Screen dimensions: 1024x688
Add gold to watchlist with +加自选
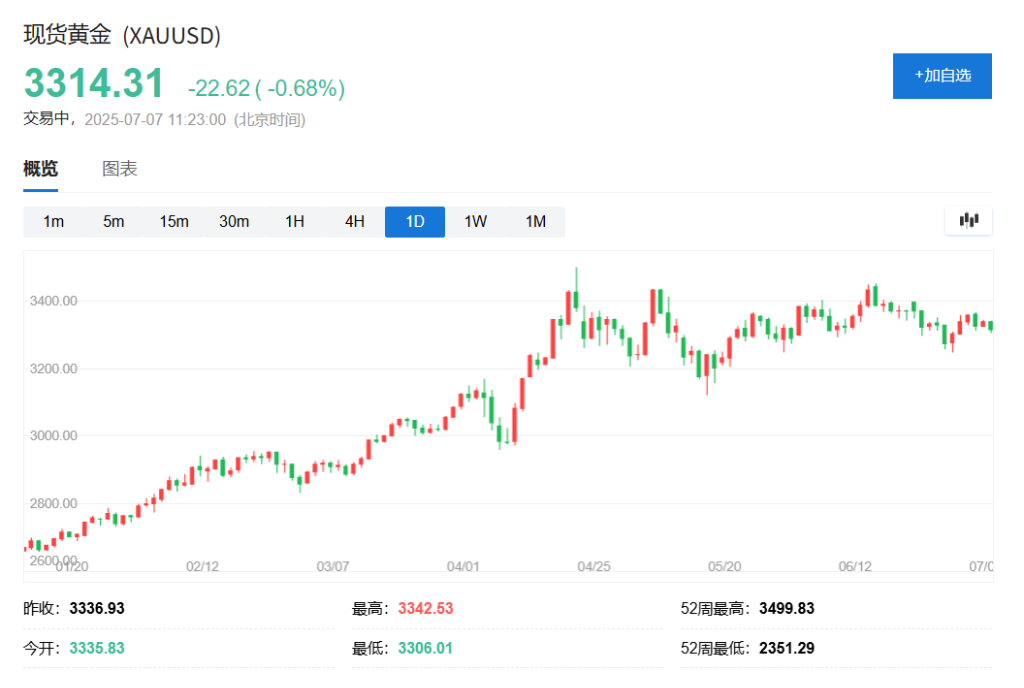point(942,76)
